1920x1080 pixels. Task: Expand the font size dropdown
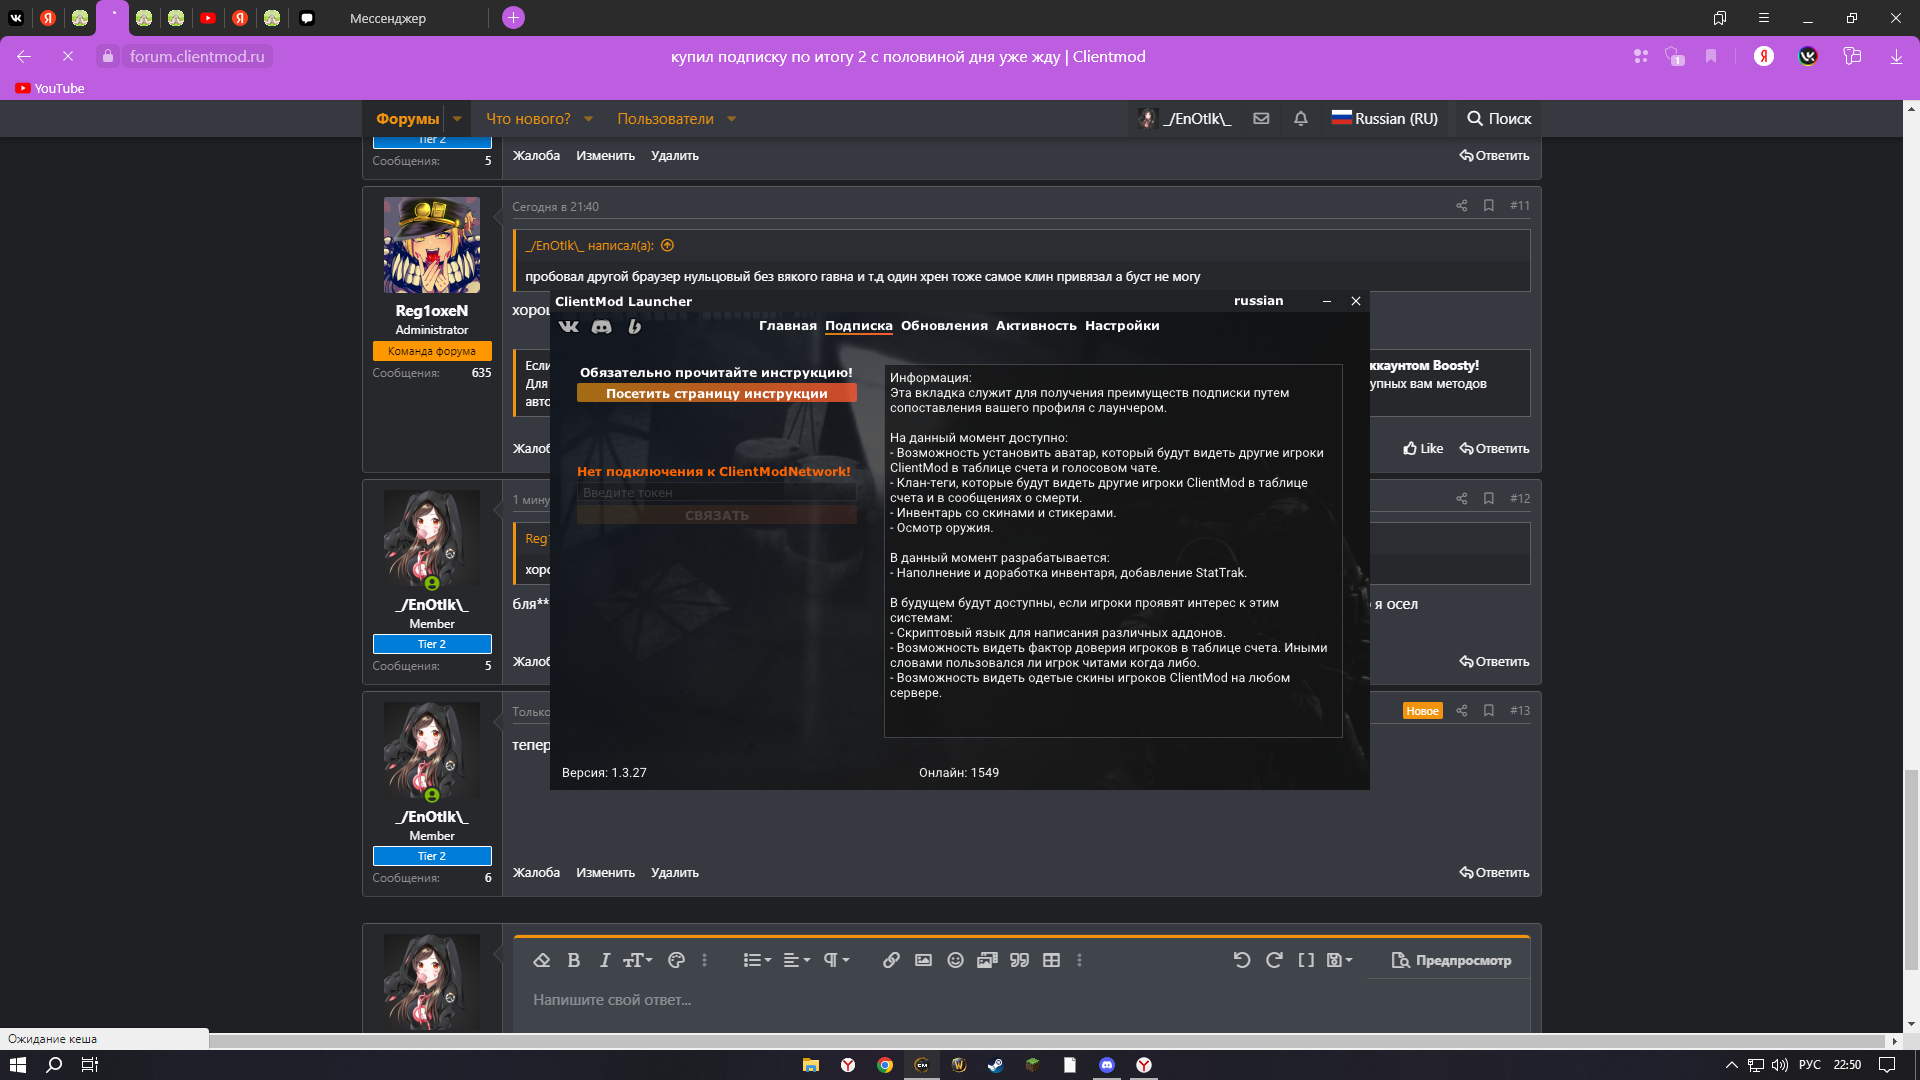pyautogui.click(x=637, y=960)
